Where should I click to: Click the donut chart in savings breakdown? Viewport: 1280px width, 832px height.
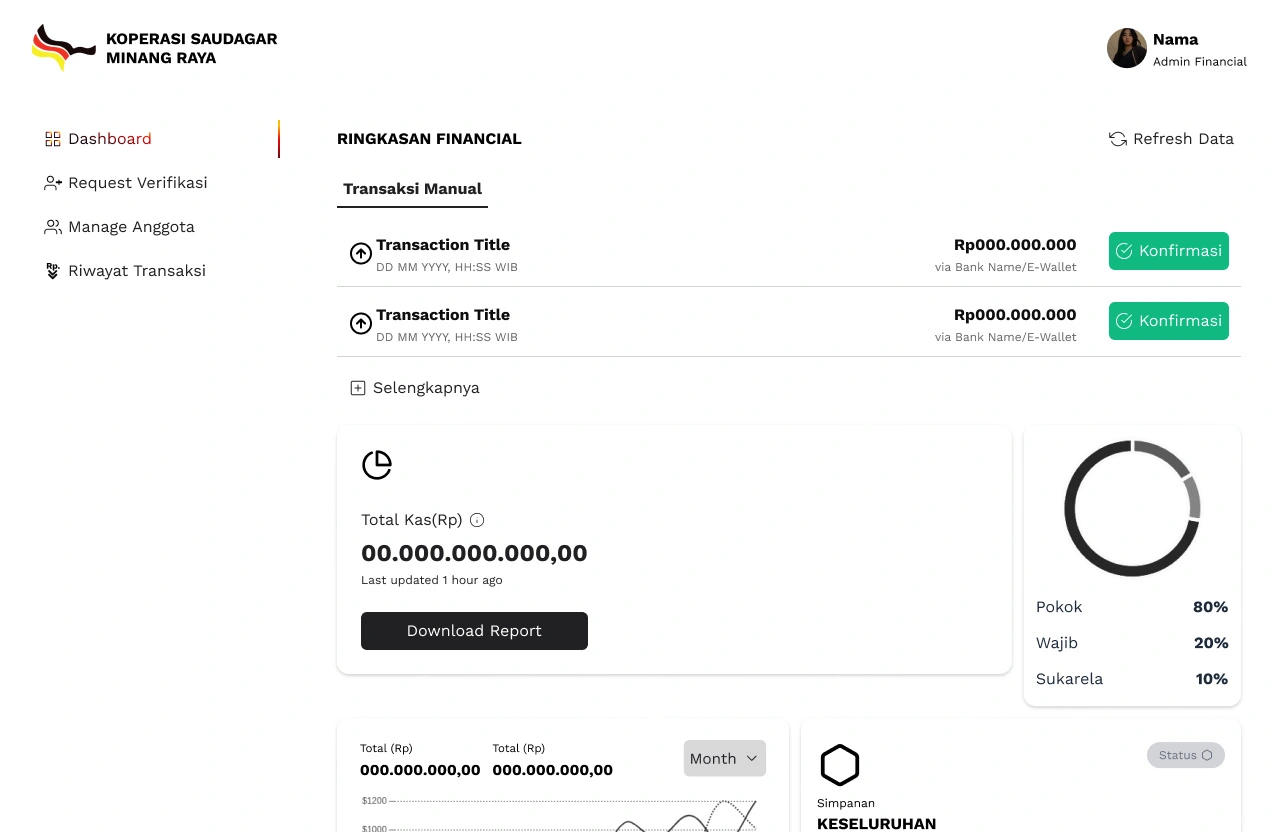[1132, 508]
